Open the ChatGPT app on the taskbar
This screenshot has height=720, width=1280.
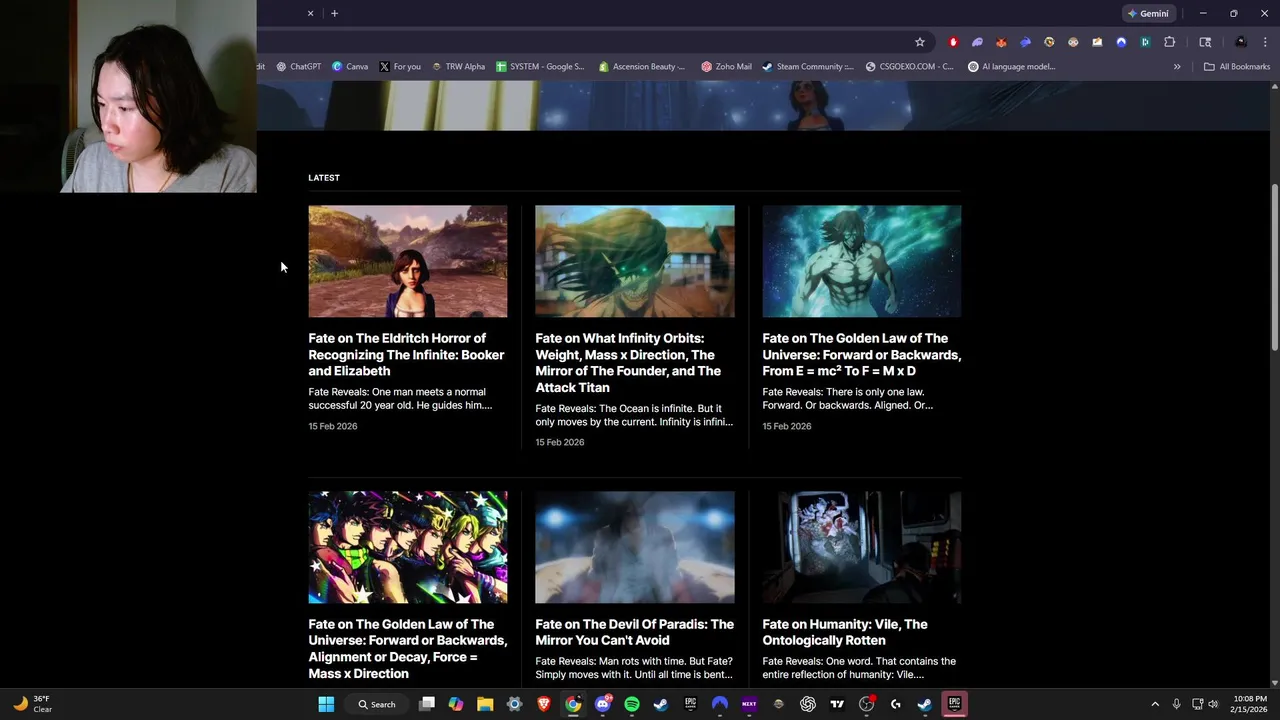click(x=808, y=704)
